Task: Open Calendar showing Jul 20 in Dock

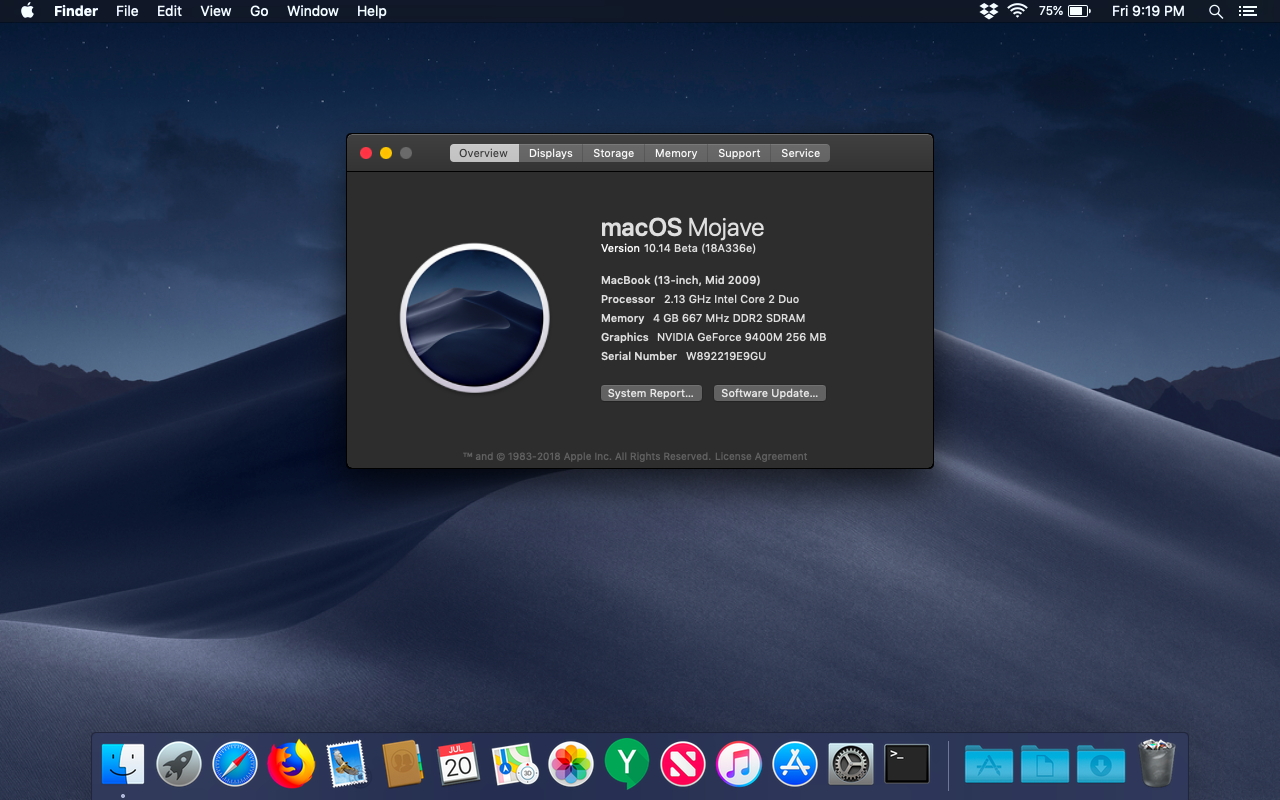Action: (x=459, y=765)
